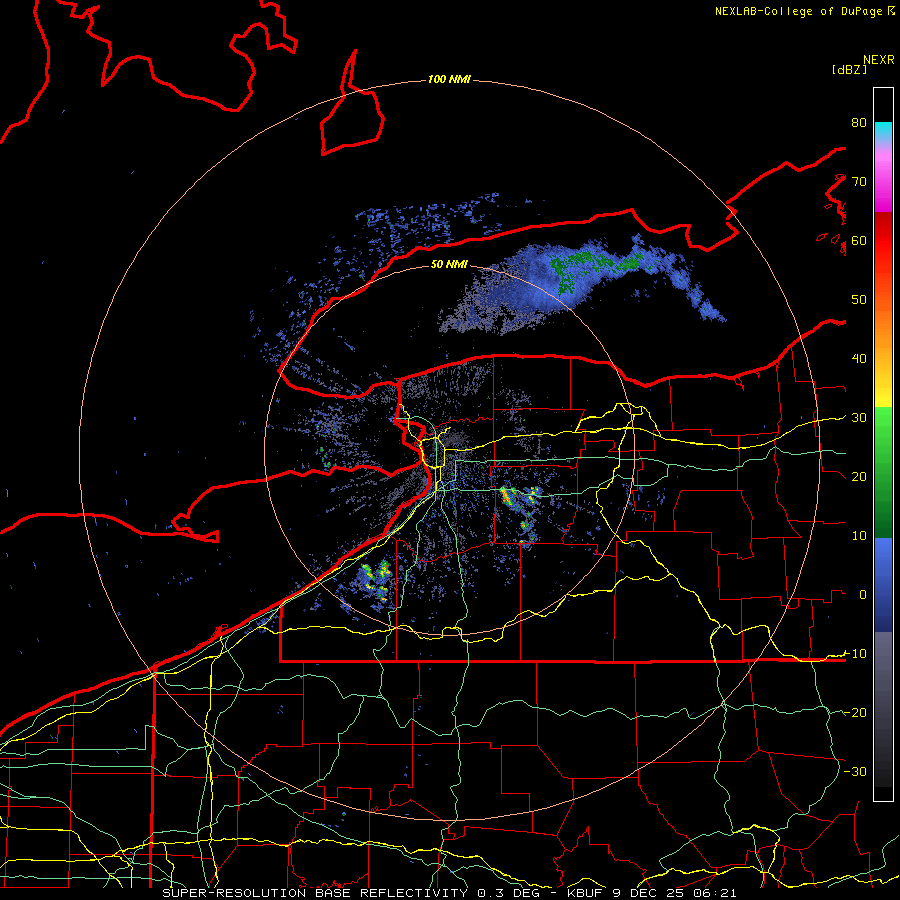This screenshot has width=900, height=900.
Task: Click the 30 value on the dBZ scale
Action: point(859,417)
